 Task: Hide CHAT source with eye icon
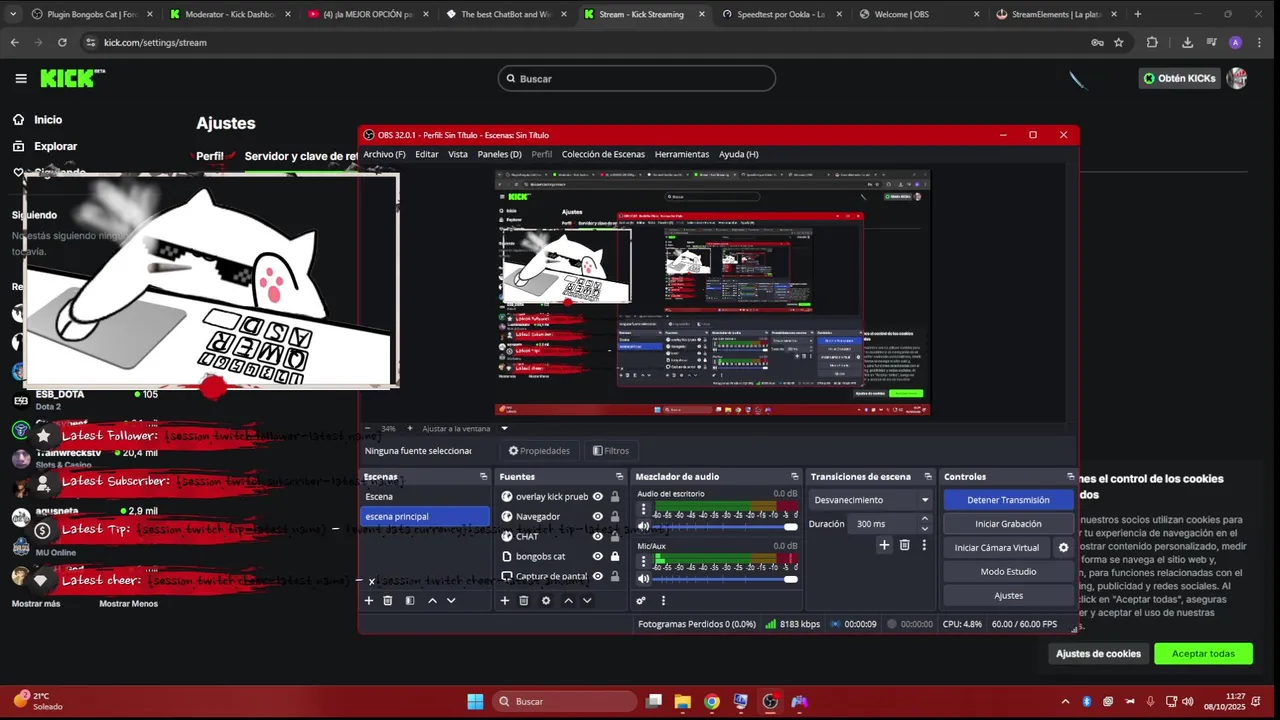598,536
